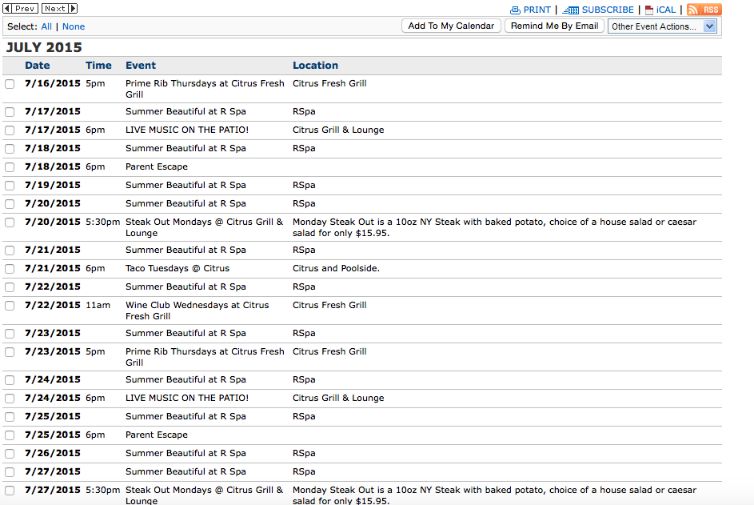
Task: Click Remind Me By Email button
Action: [x=554, y=26]
